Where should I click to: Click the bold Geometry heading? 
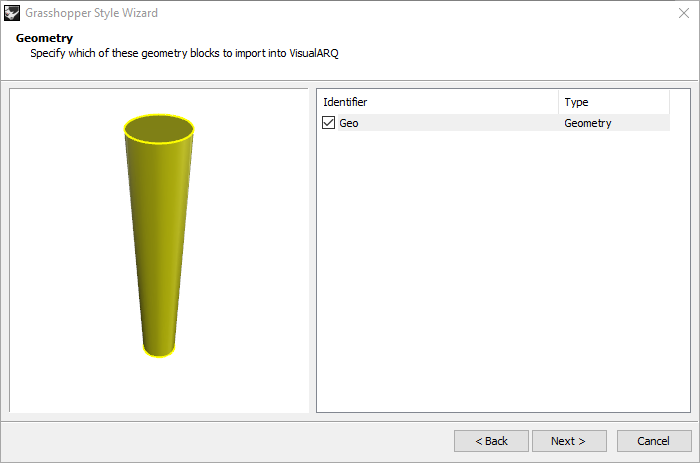point(44,38)
